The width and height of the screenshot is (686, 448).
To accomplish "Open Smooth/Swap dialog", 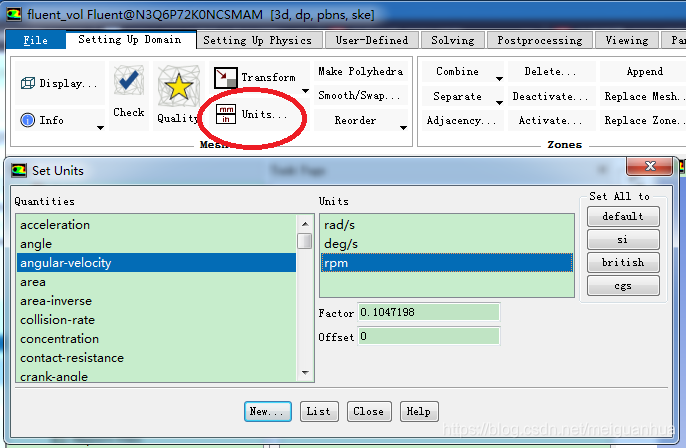I will [x=360, y=95].
